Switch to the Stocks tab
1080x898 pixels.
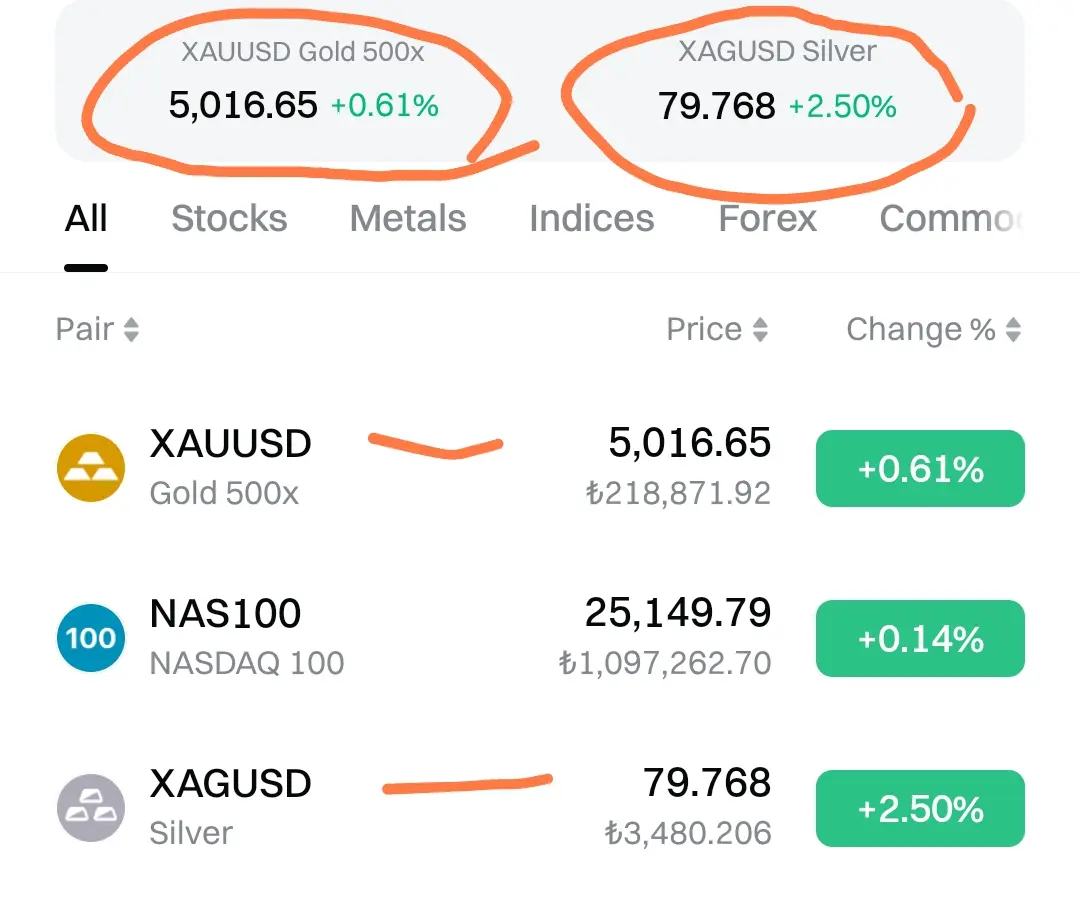click(x=229, y=219)
